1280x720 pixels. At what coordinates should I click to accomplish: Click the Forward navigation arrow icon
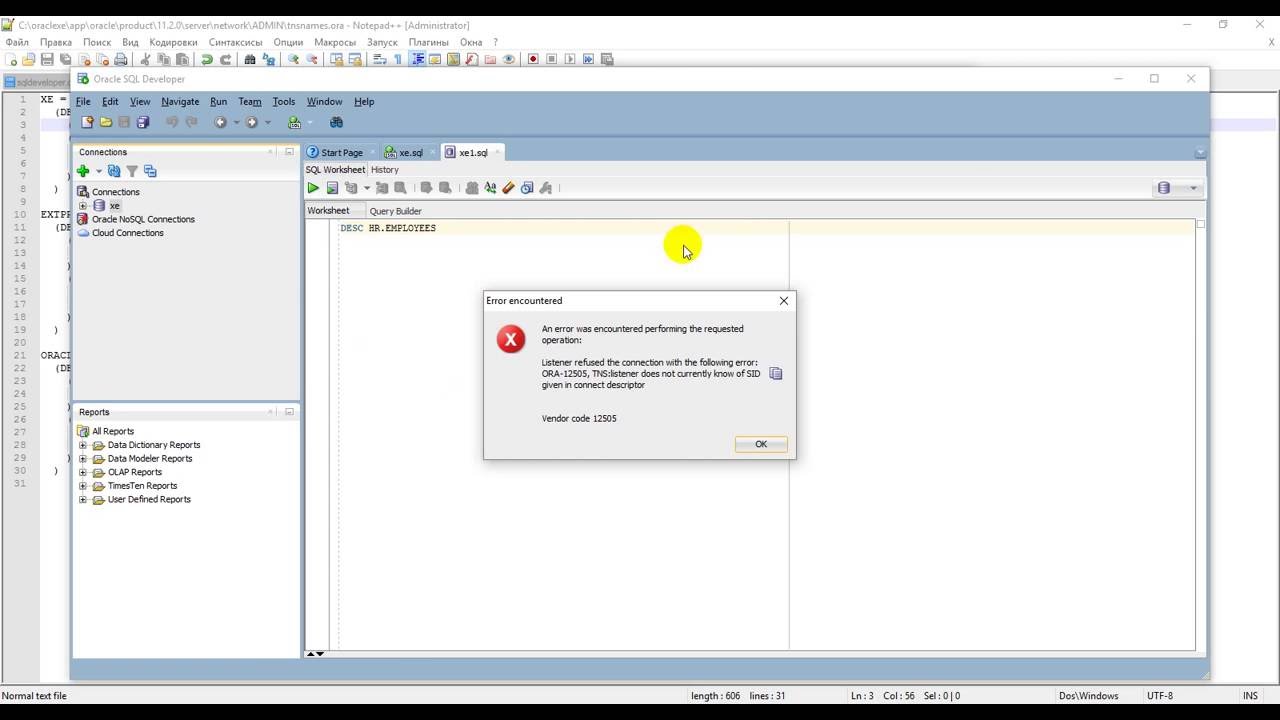(251, 122)
